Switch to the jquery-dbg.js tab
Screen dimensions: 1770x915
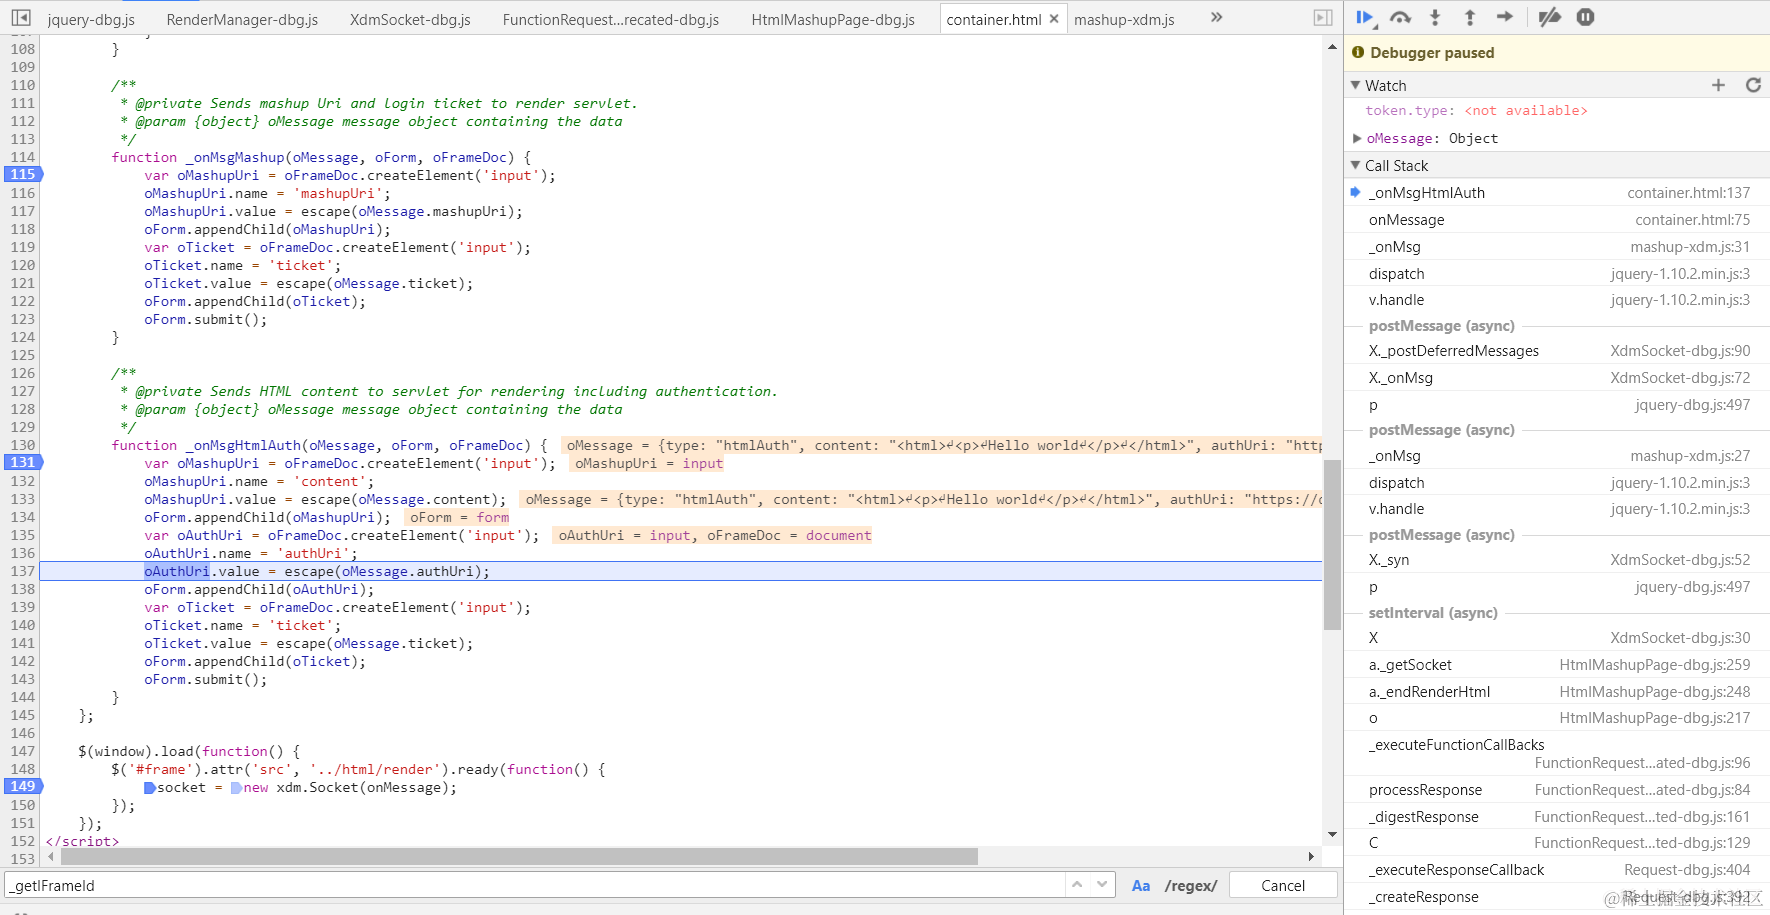click(x=91, y=19)
